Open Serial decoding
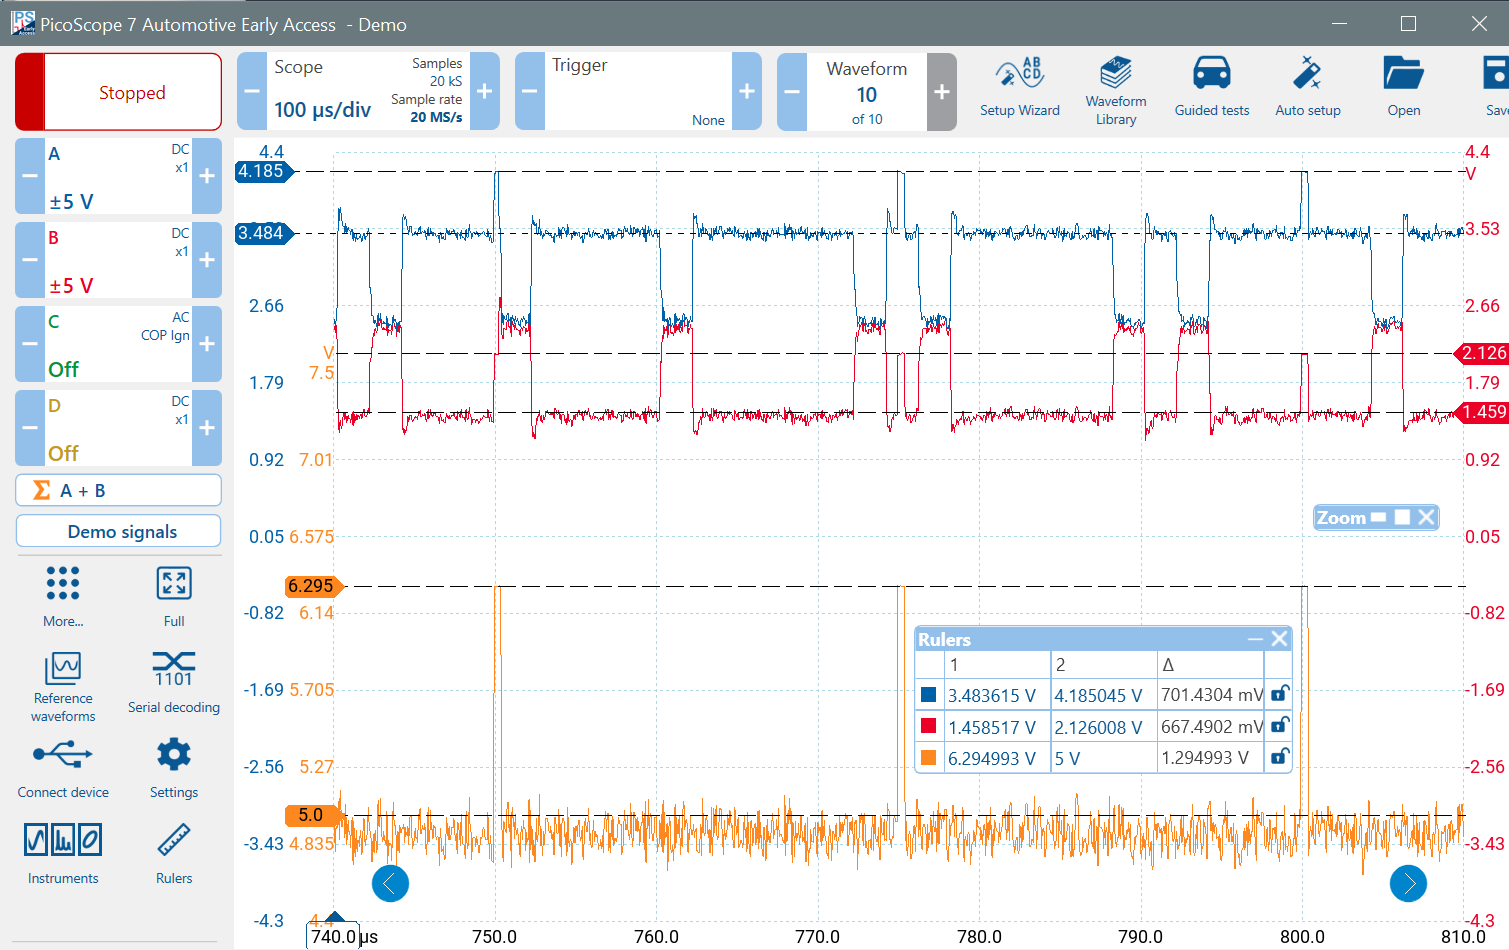This screenshot has height=950, width=1509. tap(174, 683)
